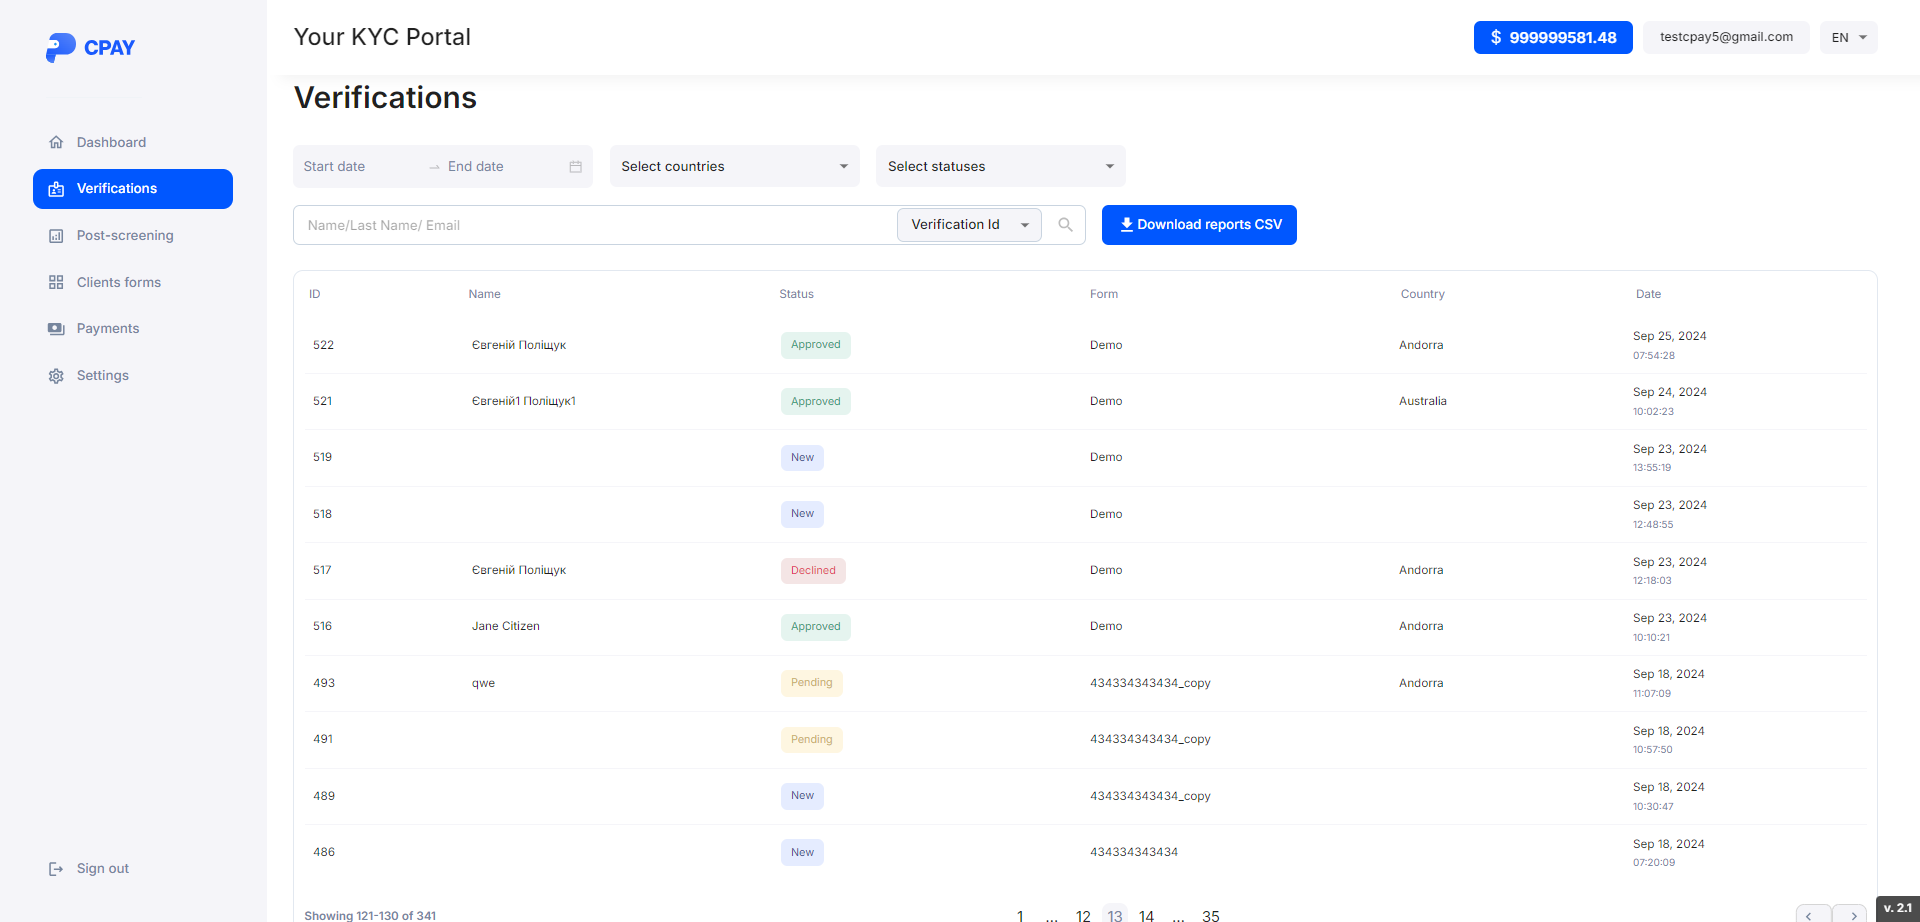Go to next page using right arrow
Screen dimensions: 1920x922
tap(1851, 914)
